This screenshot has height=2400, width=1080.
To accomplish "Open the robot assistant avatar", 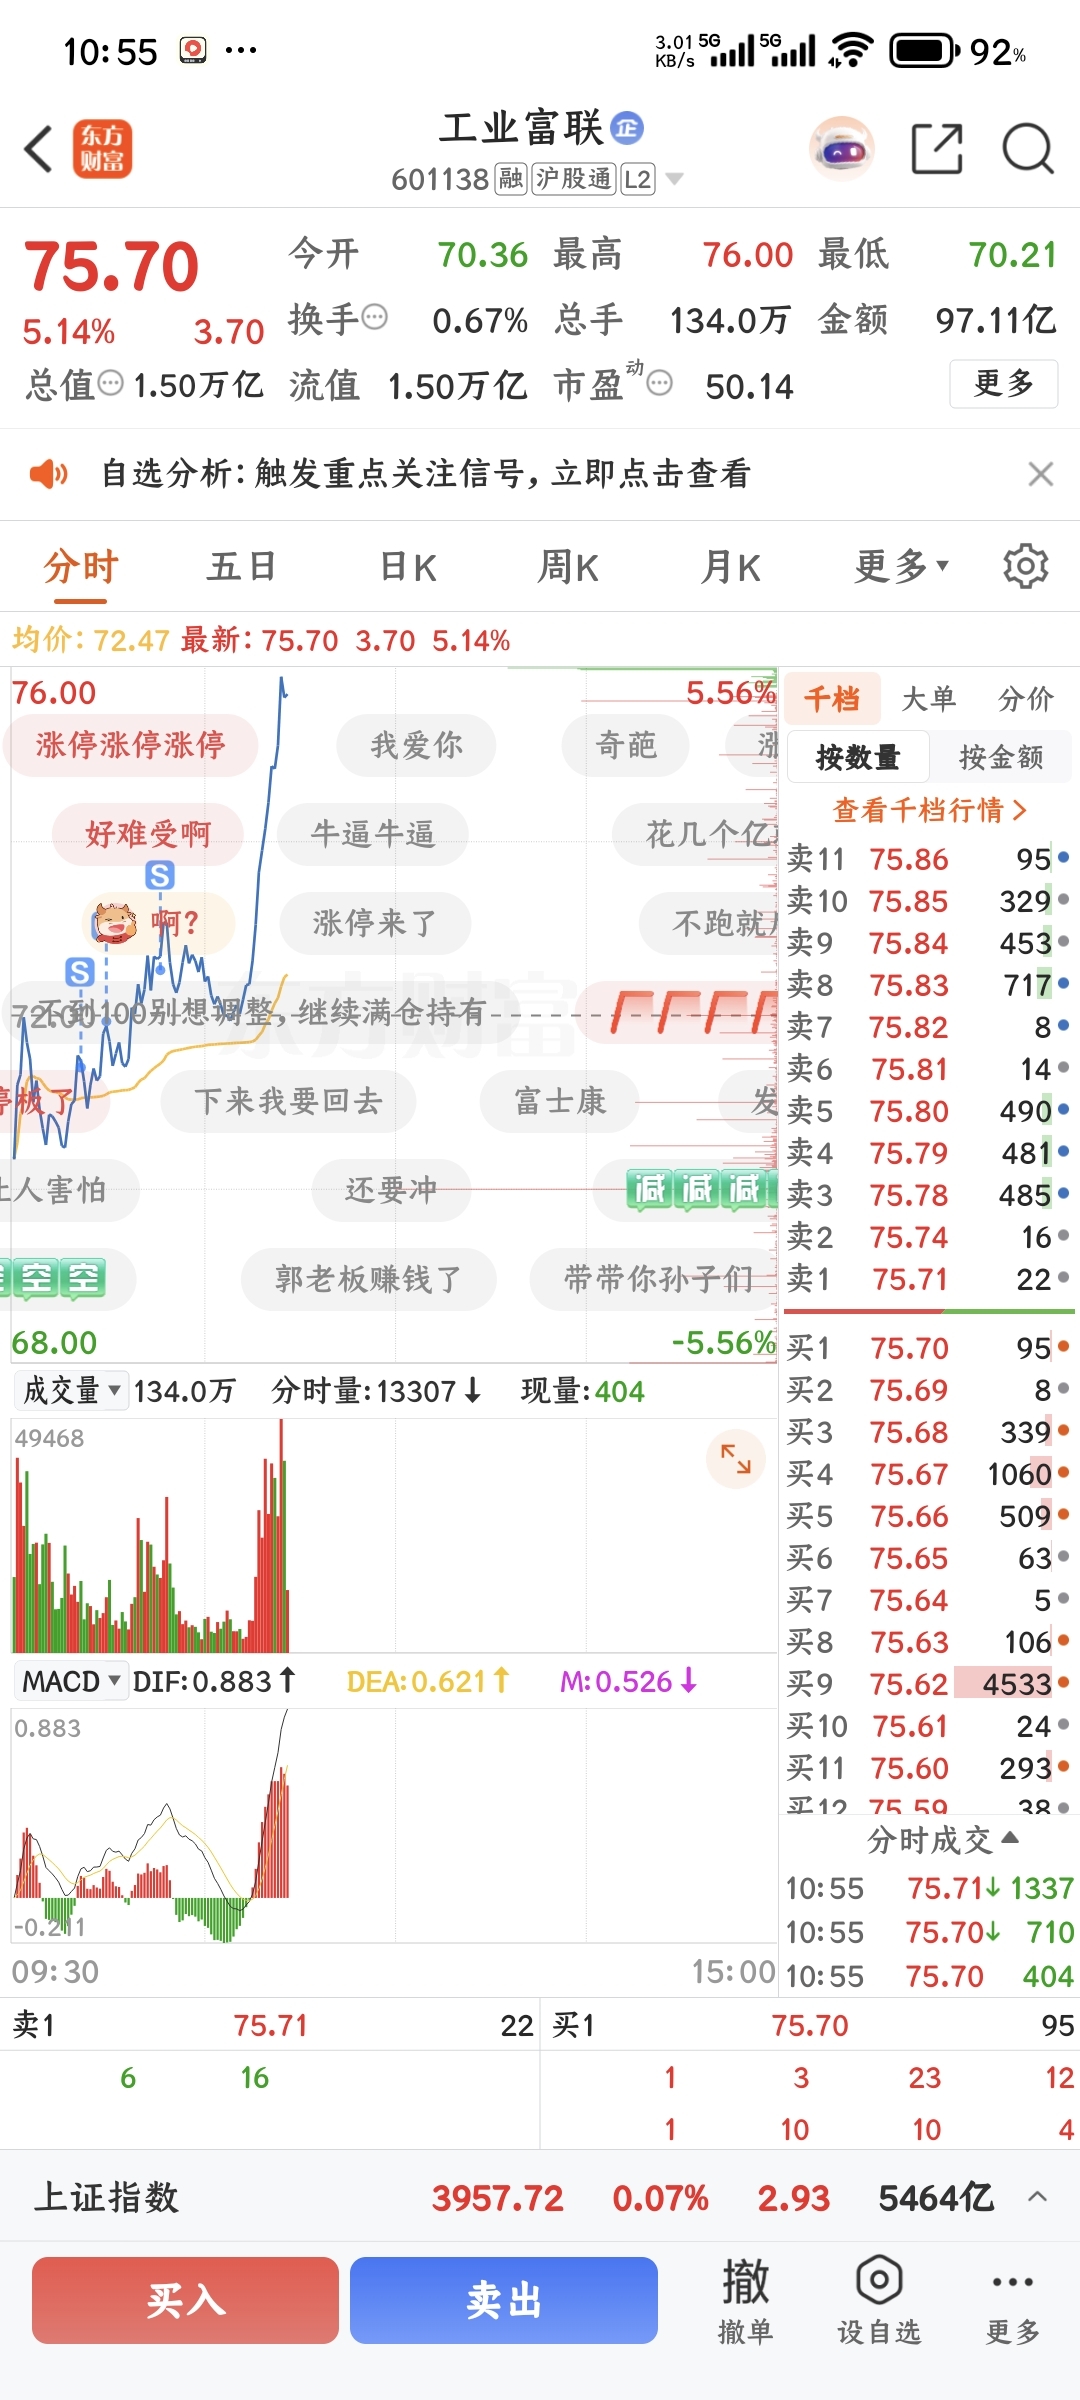I will (x=842, y=150).
